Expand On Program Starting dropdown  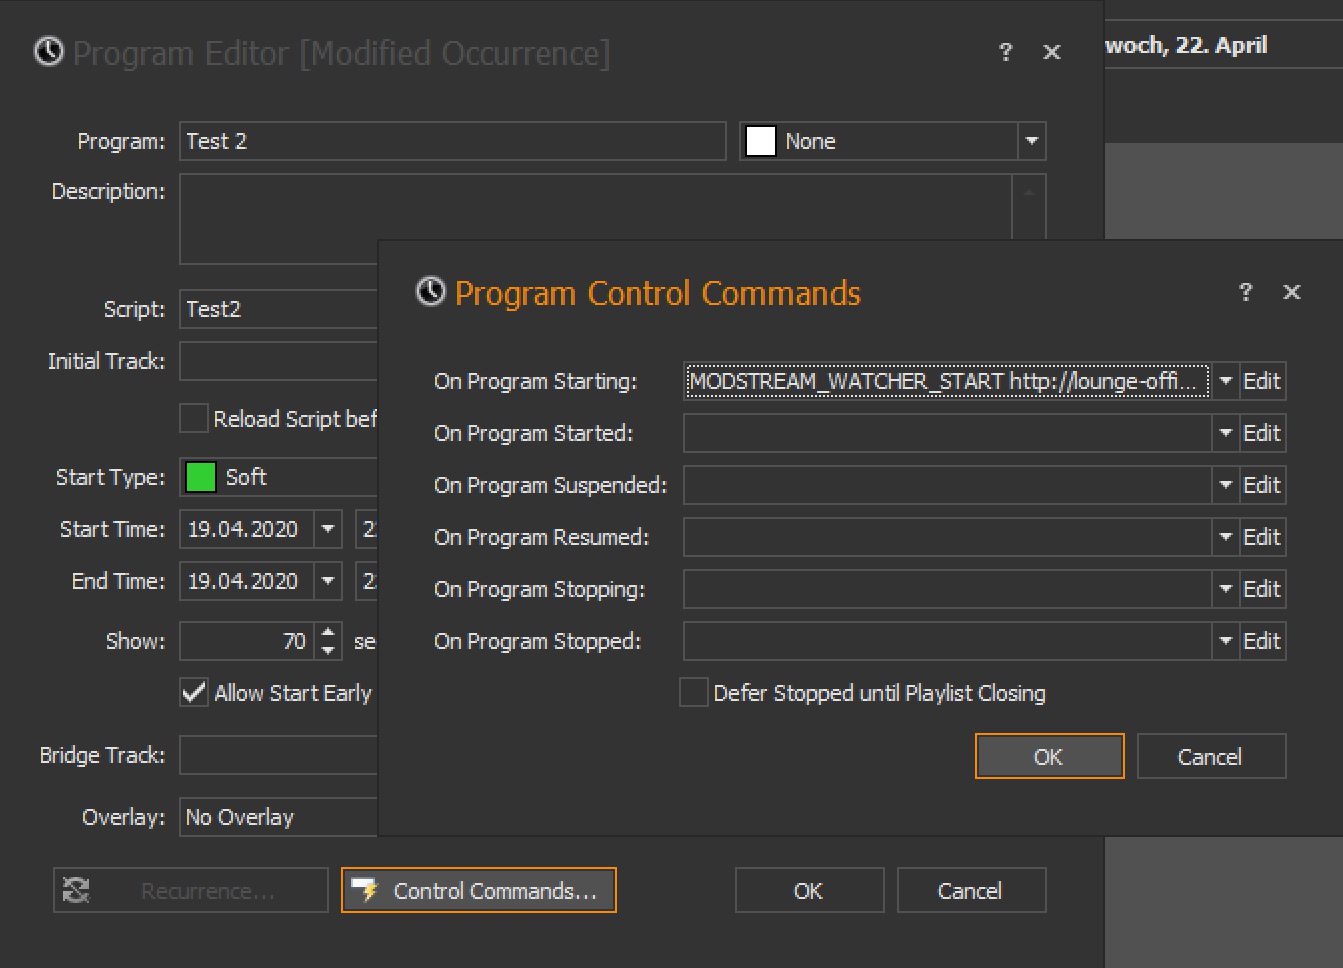[1226, 381]
